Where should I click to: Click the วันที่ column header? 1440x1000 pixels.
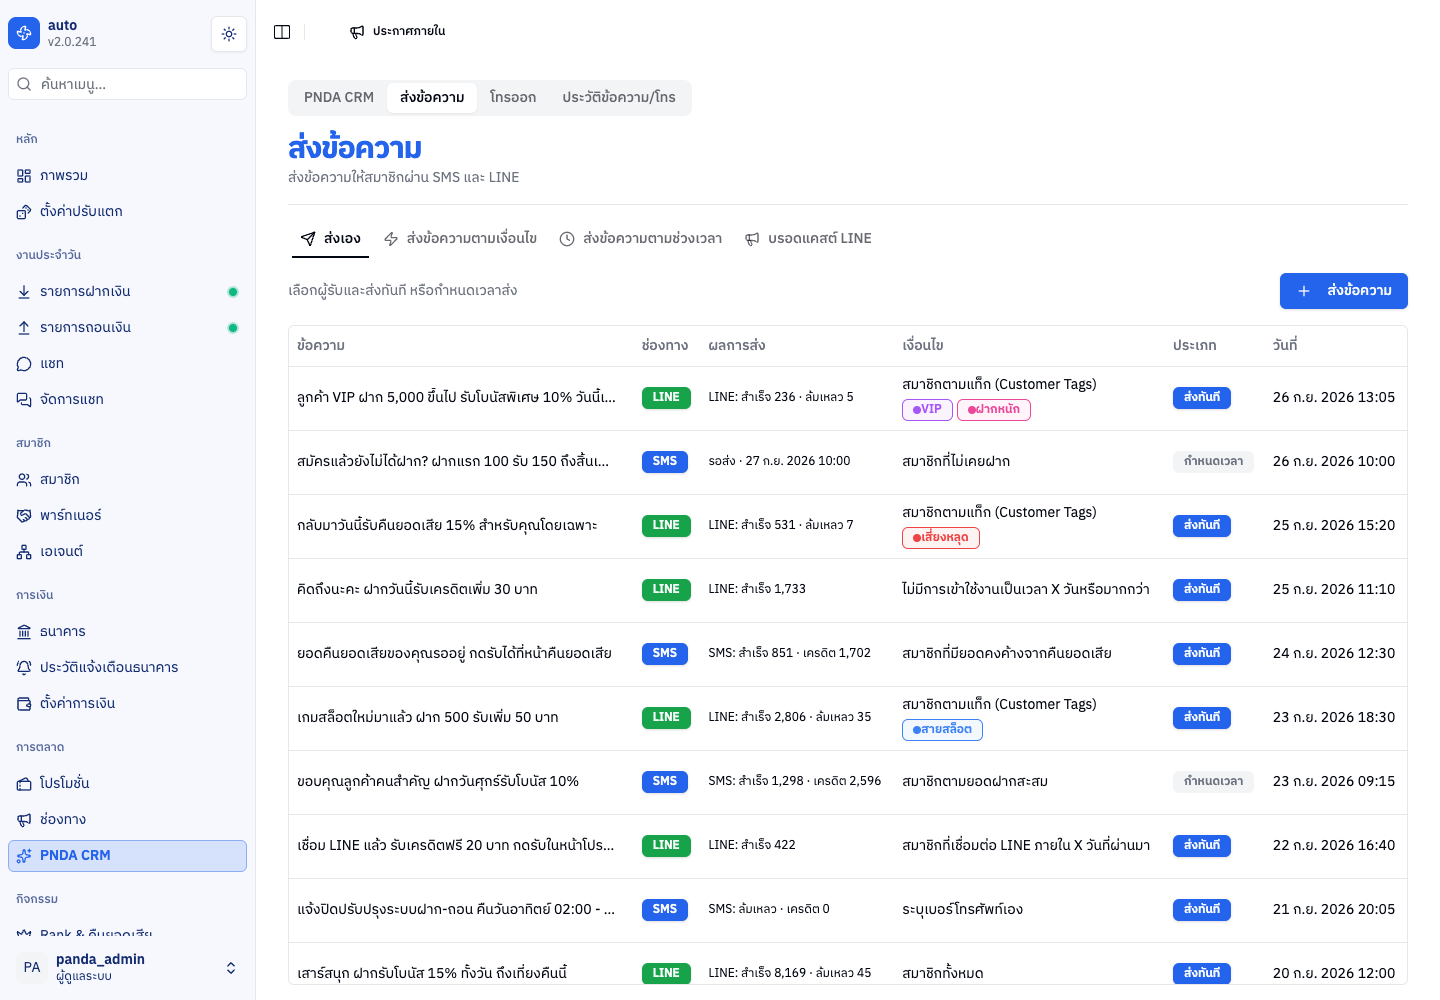click(x=1285, y=346)
